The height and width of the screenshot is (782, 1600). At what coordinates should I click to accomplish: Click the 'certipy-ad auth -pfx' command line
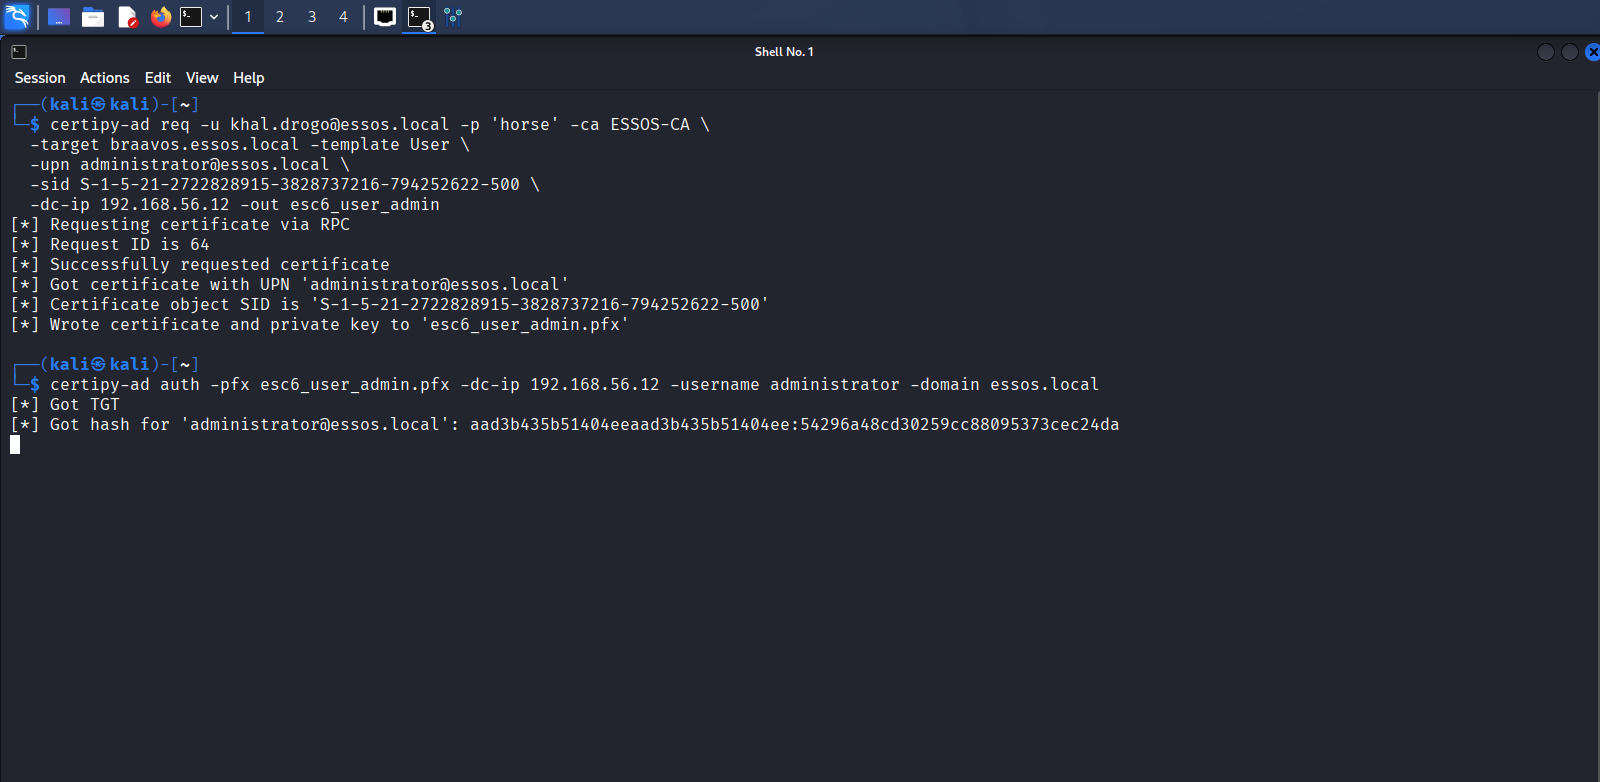click(575, 385)
